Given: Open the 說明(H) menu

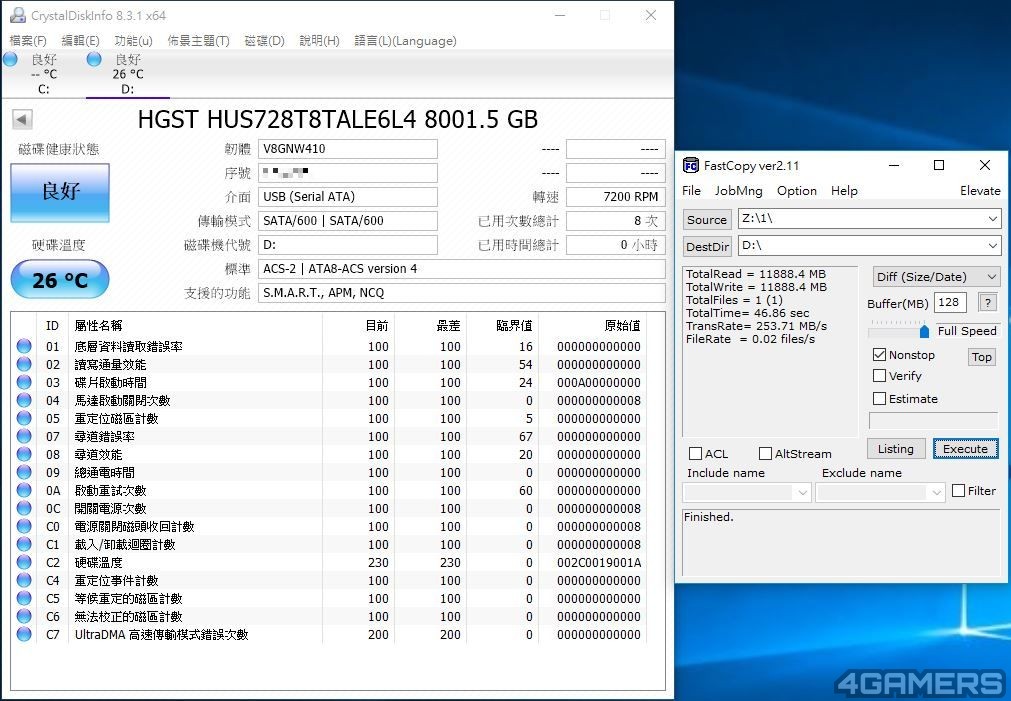Looking at the screenshot, I should (319, 41).
